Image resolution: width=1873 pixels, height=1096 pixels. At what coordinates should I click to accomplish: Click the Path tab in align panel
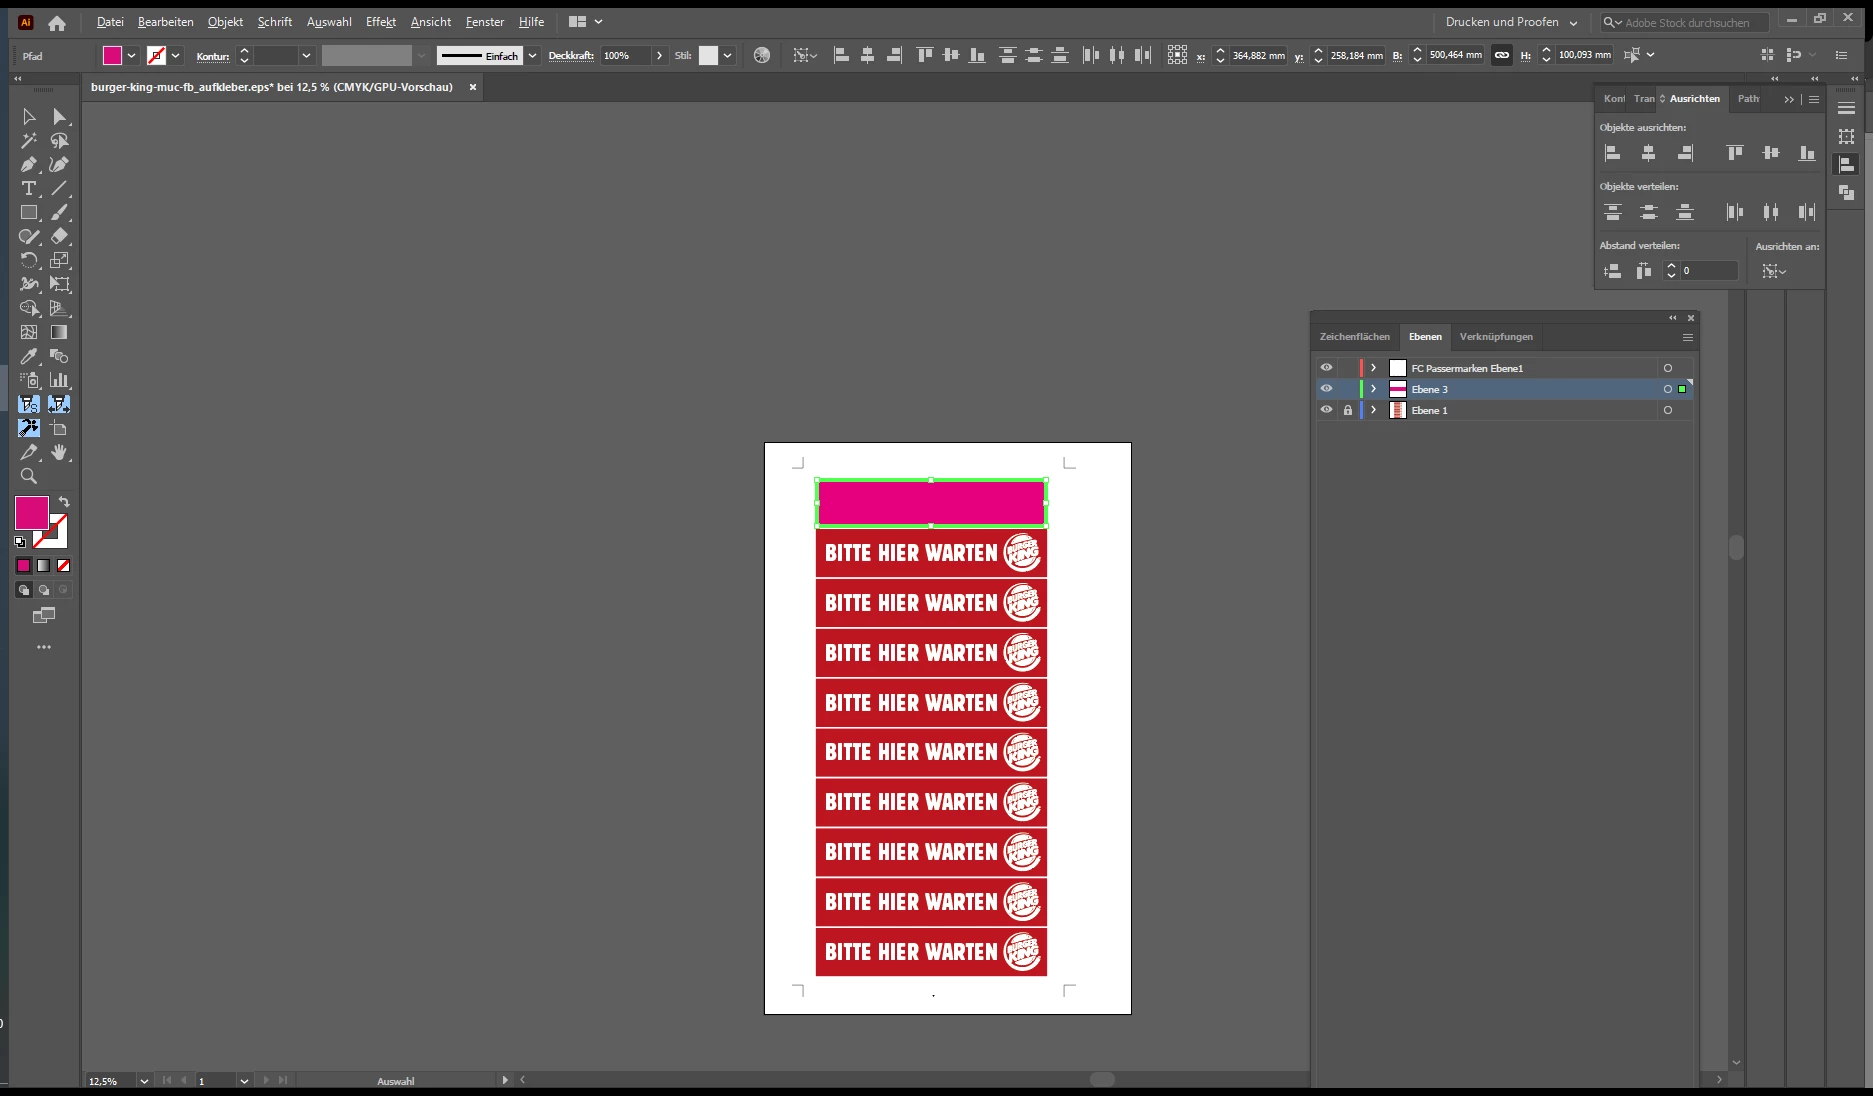1748,99
